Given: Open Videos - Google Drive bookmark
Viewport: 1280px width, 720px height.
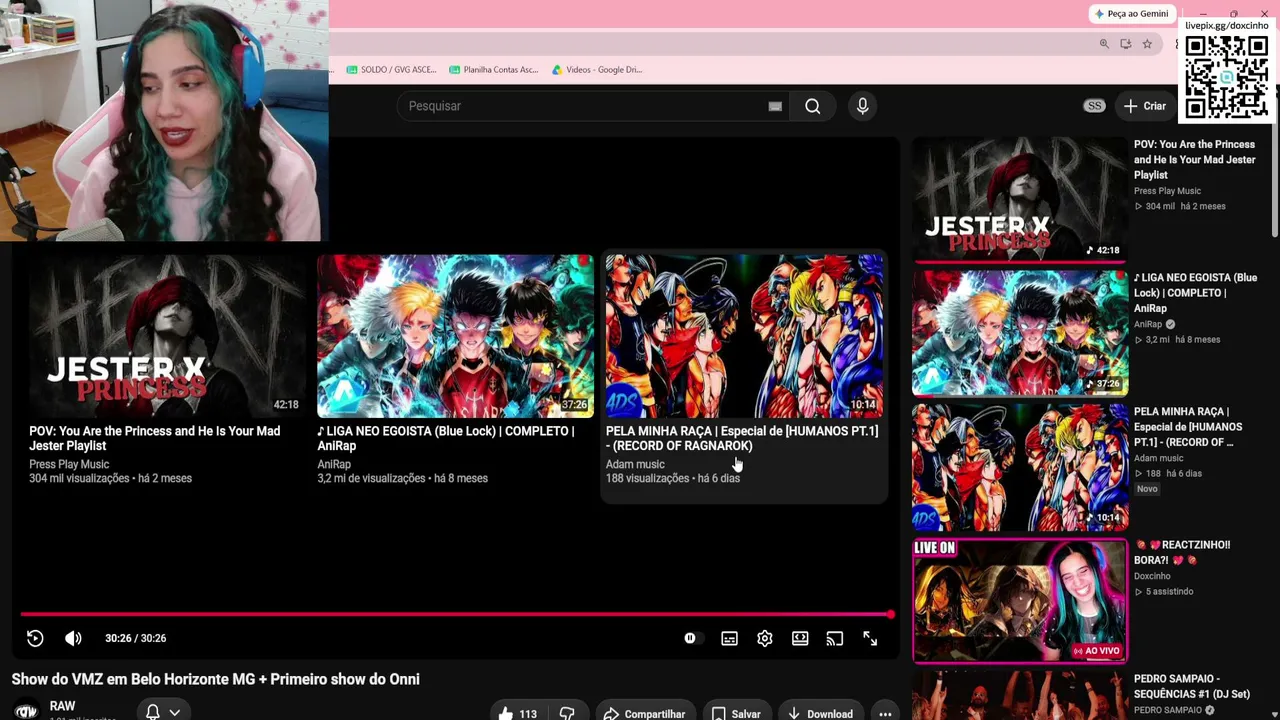Looking at the screenshot, I should pyautogui.click(x=597, y=70).
